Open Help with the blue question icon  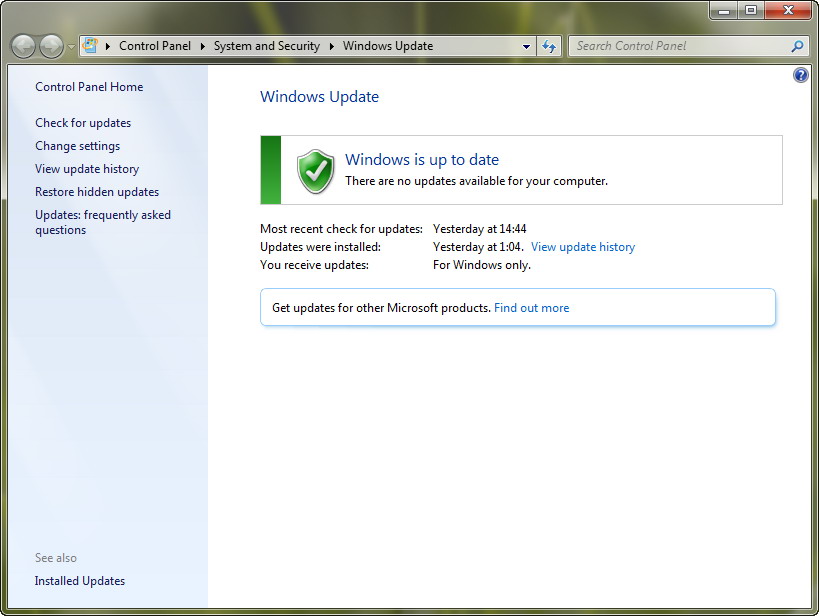coord(801,75)
